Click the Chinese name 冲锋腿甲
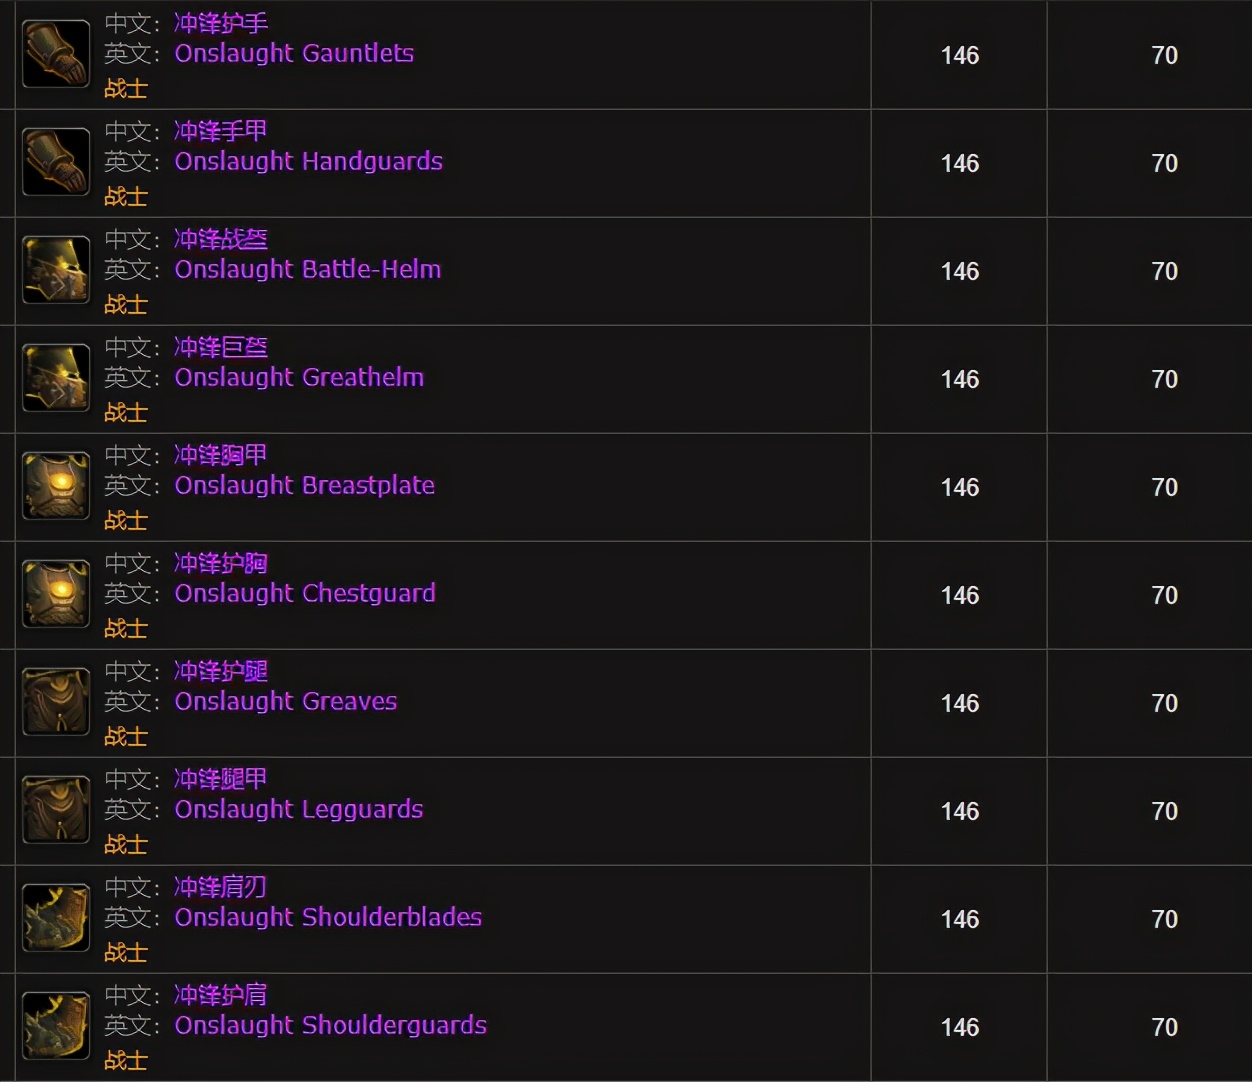 coord(220,779)
